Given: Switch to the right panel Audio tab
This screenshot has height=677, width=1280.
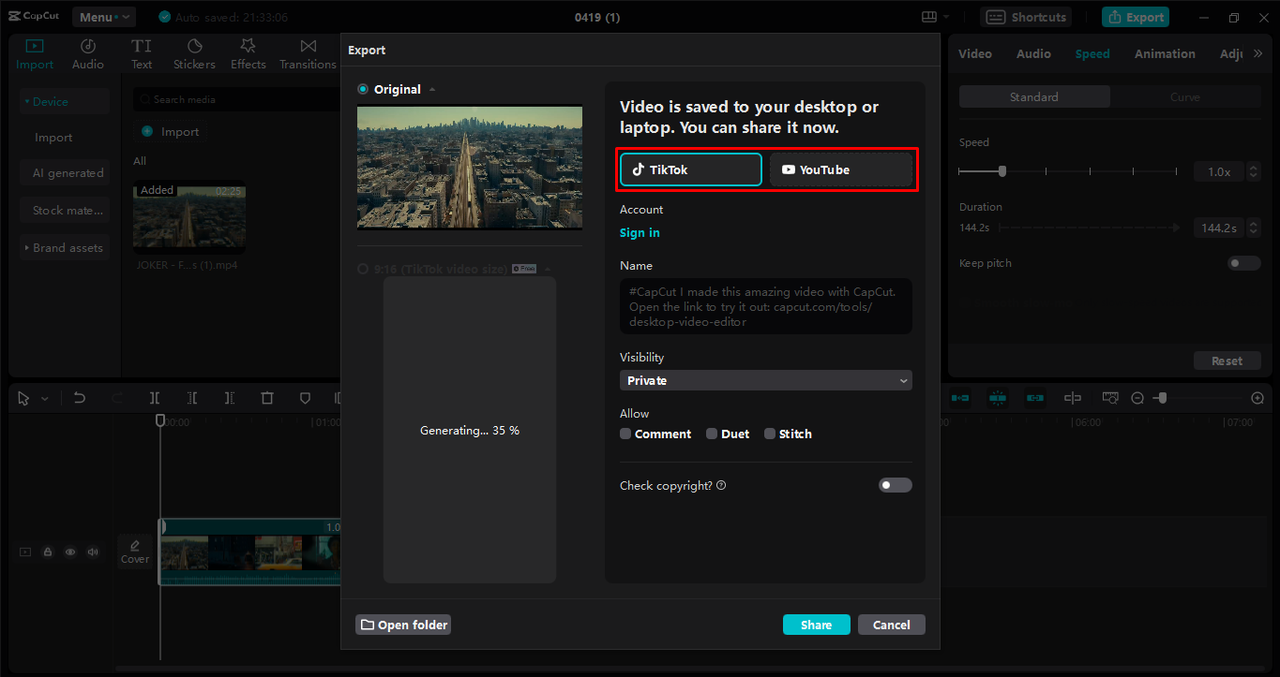Looking at the screenshot, I should [x=1033, y=54].
